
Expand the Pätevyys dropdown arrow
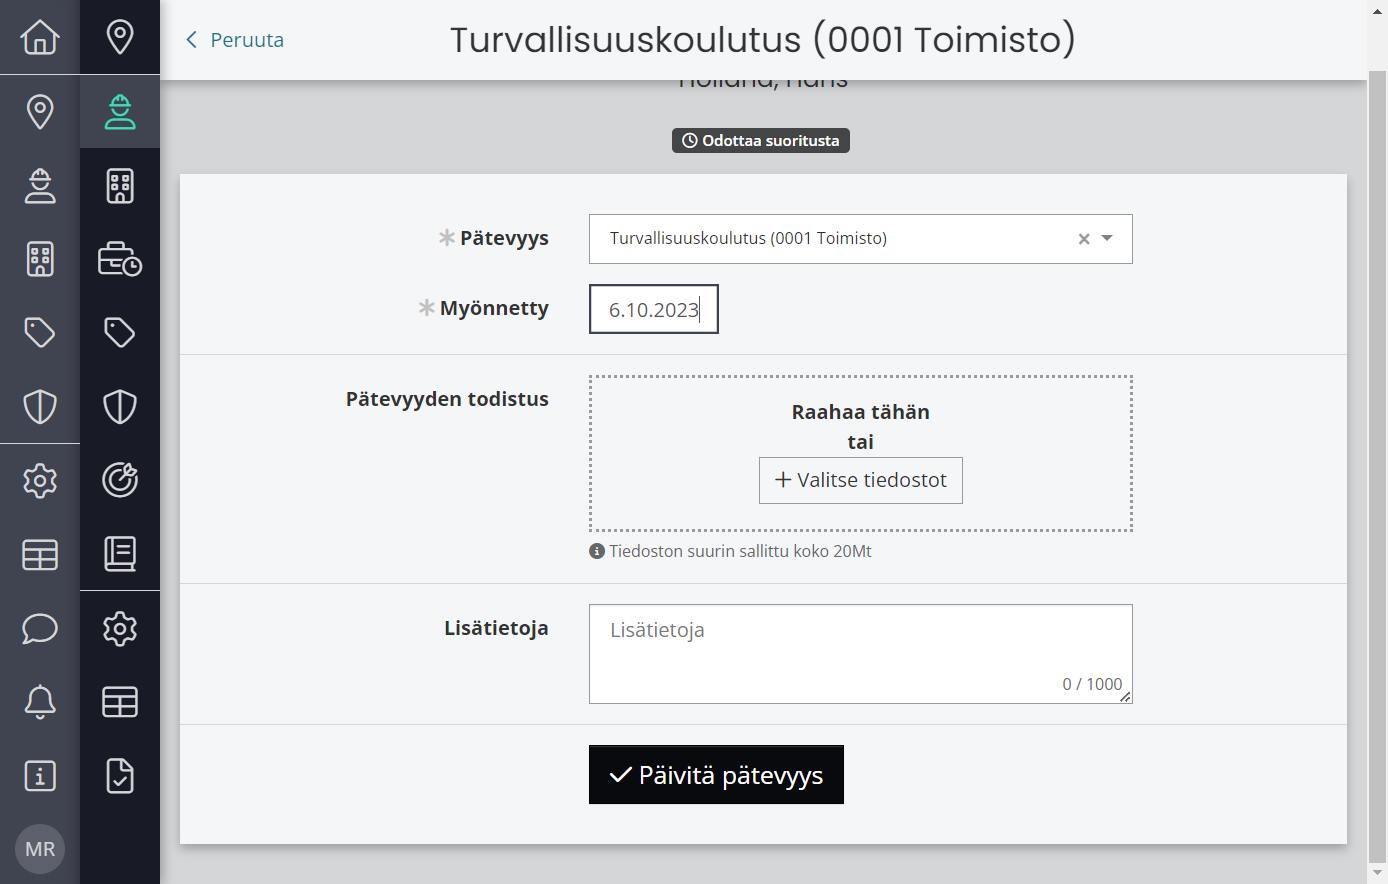point(1107,238)
